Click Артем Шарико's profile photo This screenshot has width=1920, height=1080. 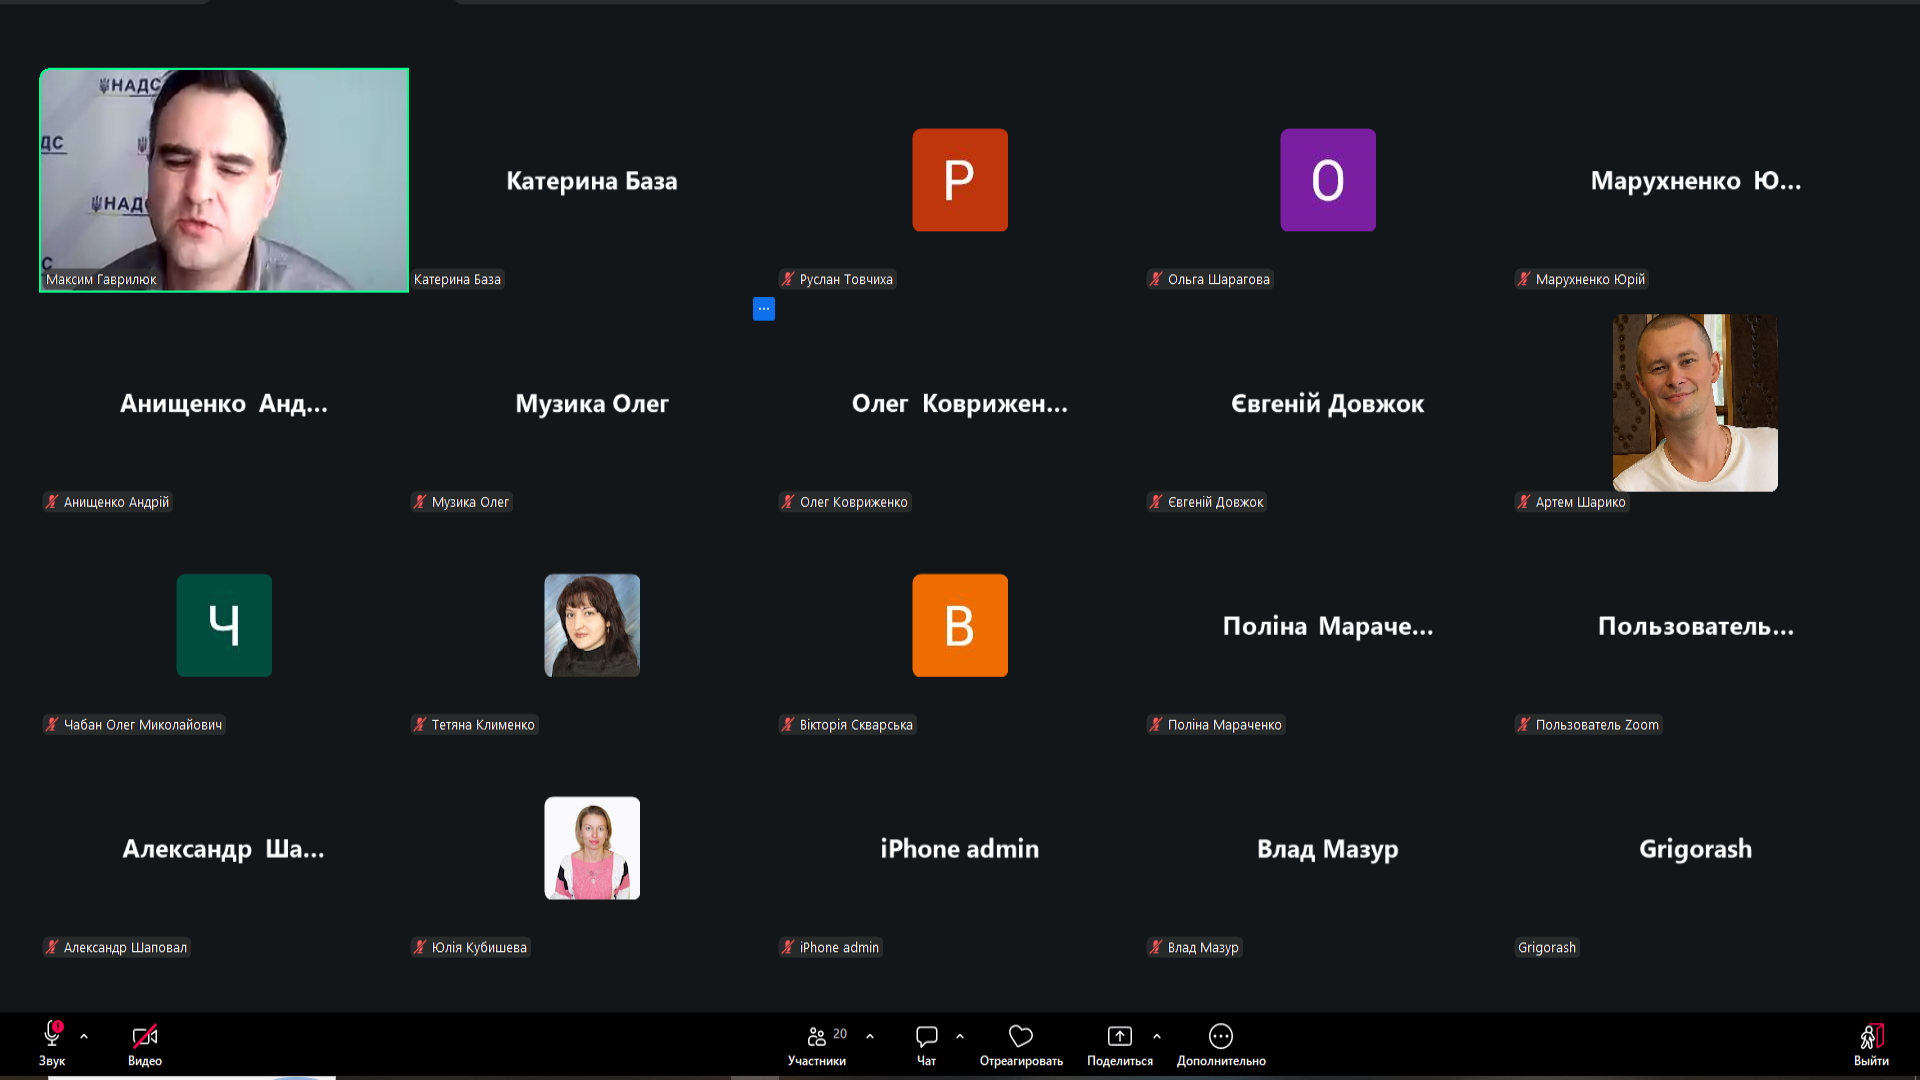[1695, 403]
